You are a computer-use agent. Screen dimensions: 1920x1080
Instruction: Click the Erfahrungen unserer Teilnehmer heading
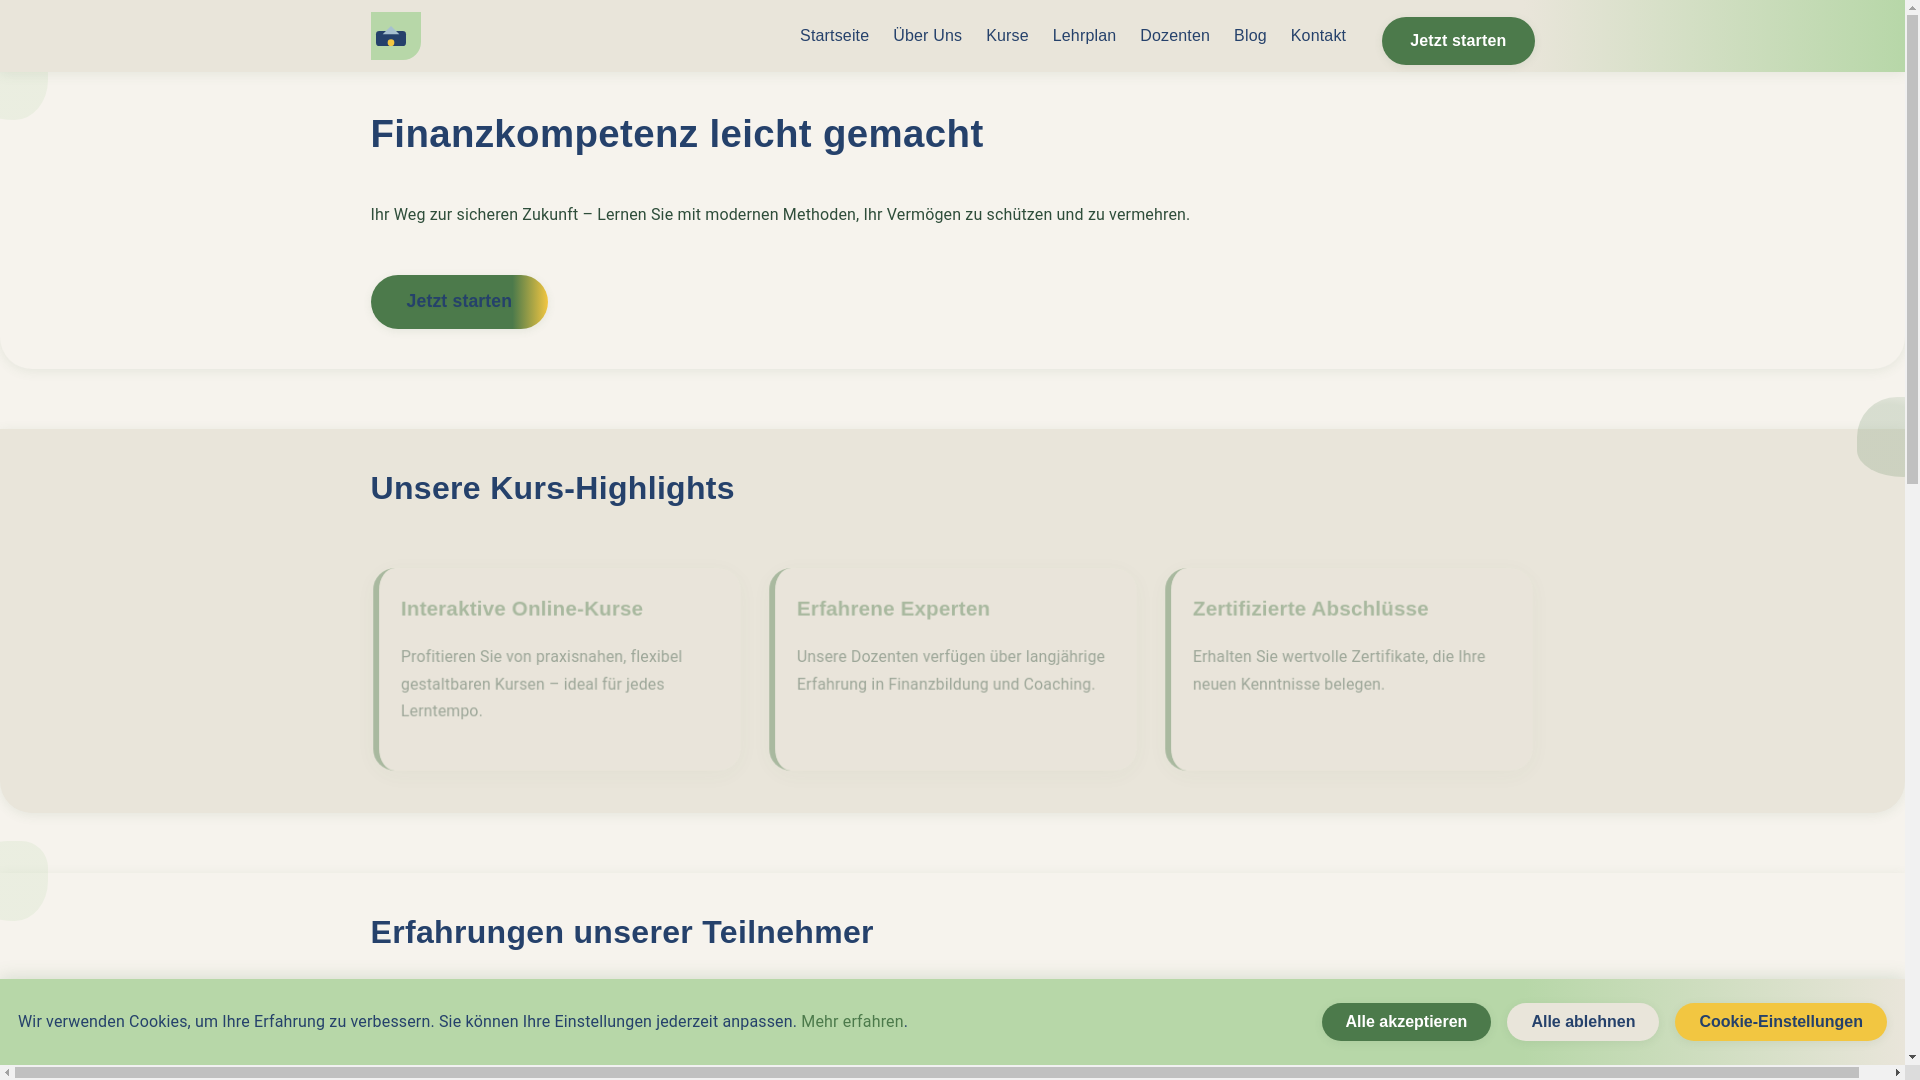coord(622,932)
